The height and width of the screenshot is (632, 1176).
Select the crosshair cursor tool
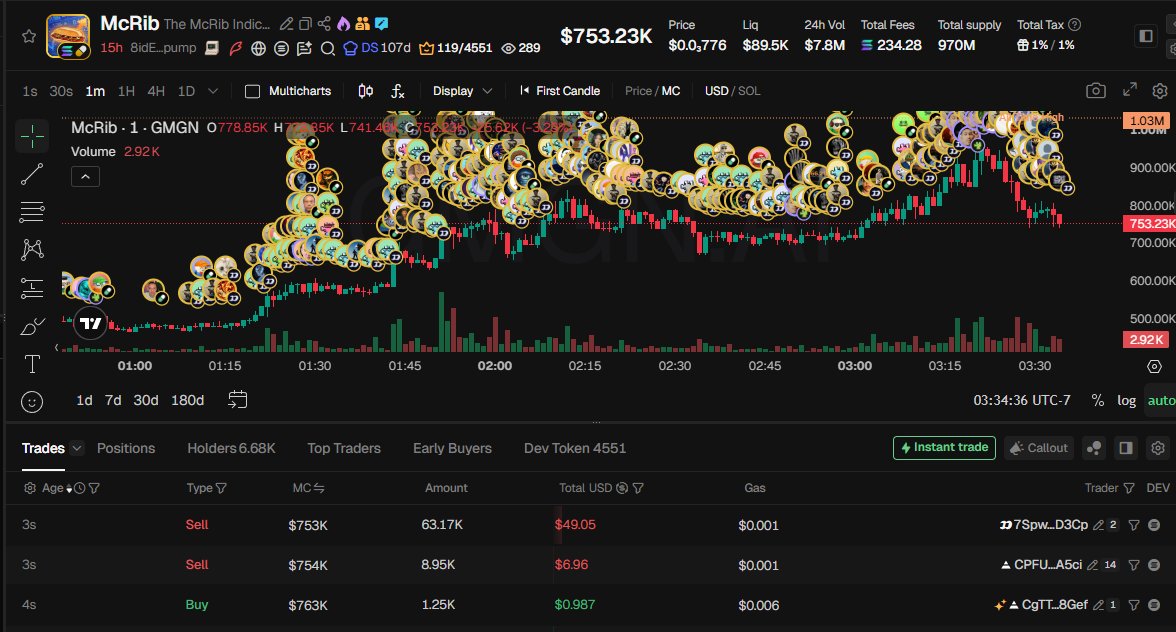[x=32, y=136]
